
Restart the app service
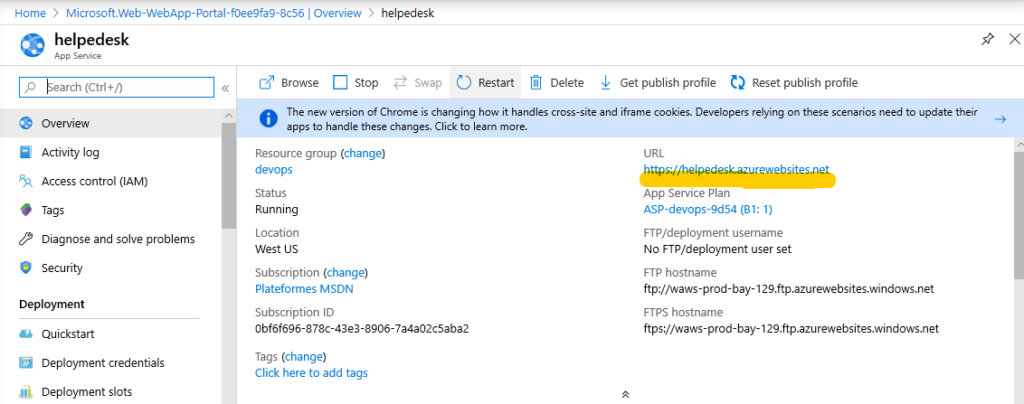point(485,83)
